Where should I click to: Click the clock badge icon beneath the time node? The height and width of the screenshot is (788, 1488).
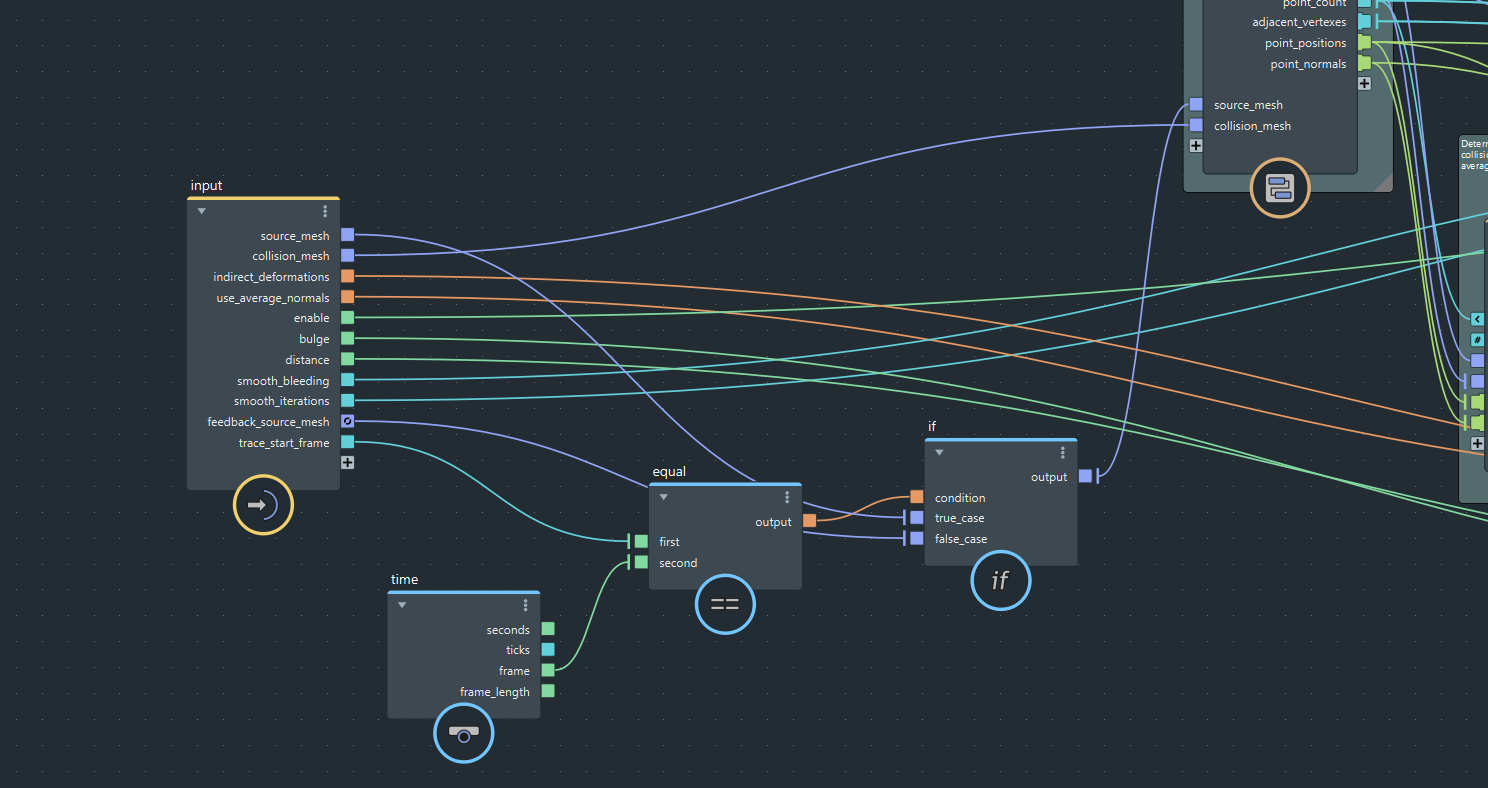pyautogui.click(x=463, y=733)
